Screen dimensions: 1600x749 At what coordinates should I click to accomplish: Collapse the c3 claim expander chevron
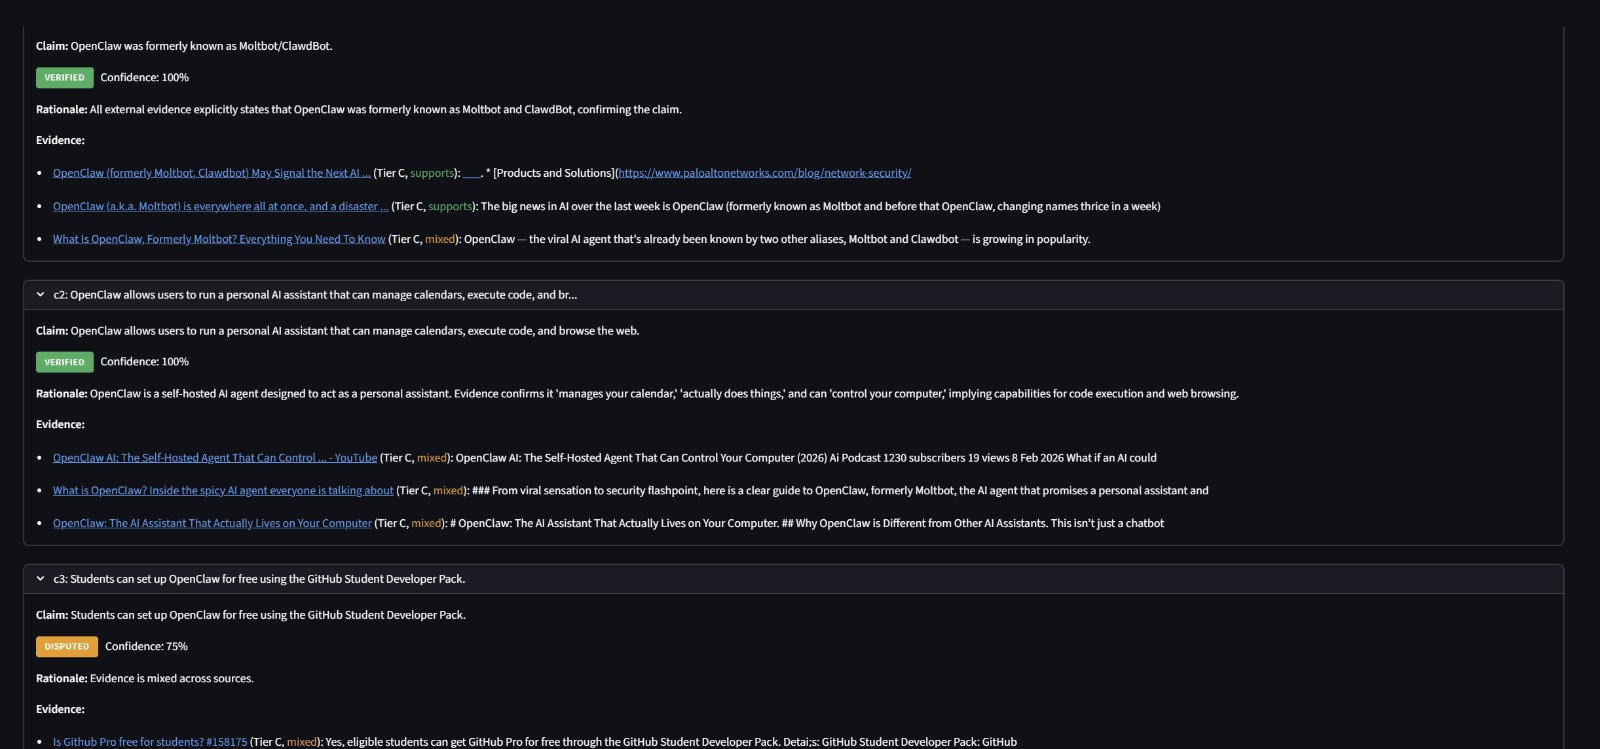tap(40, 579)
